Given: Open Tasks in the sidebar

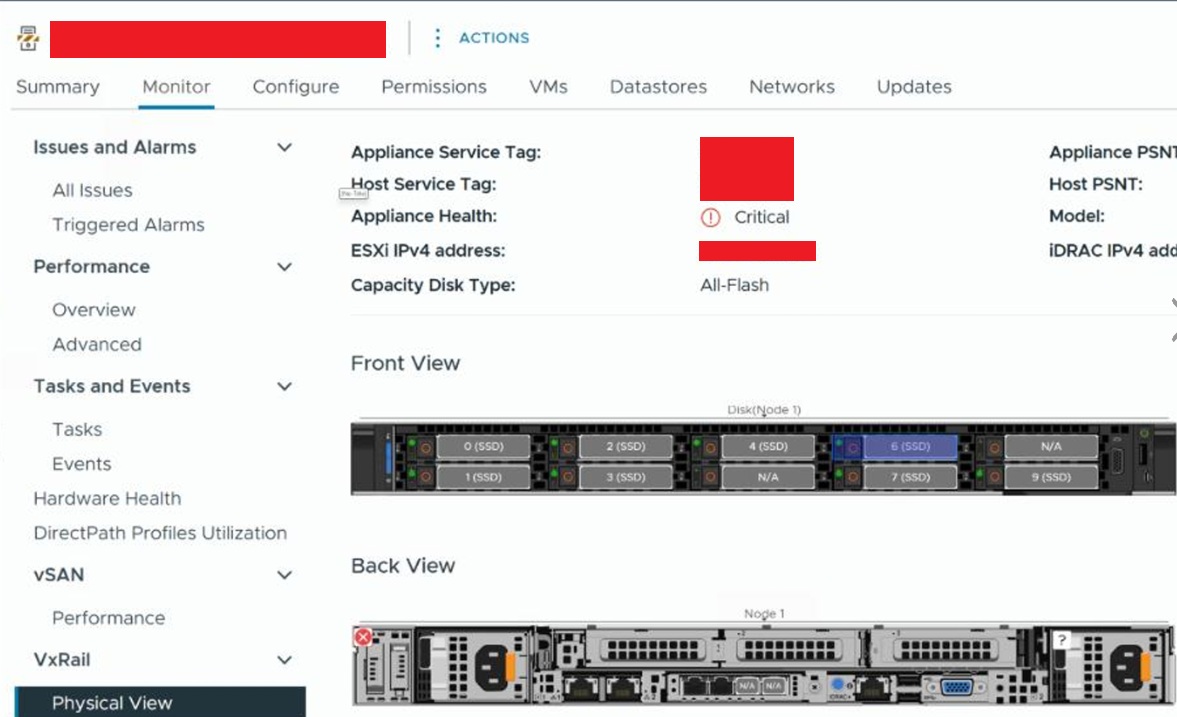Looking at the screenshot, I should pyautogui.click(x=77, y=429).
